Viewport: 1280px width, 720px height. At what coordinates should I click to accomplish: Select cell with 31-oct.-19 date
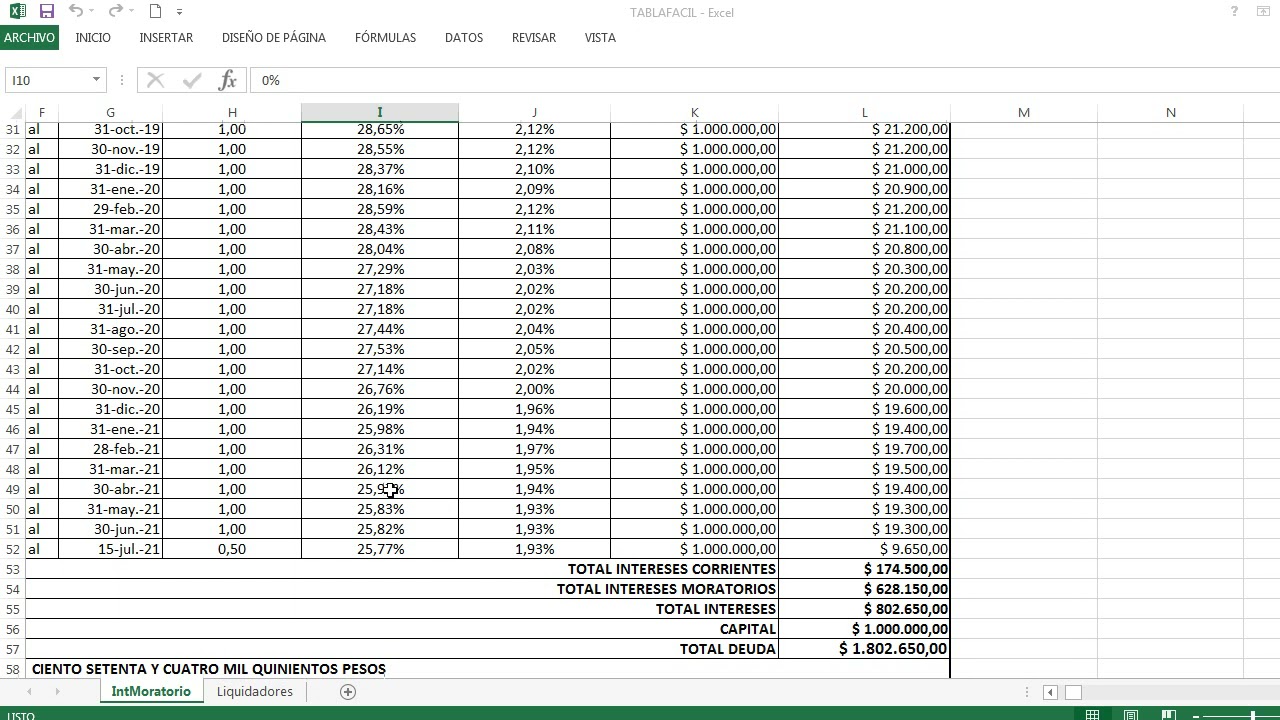[x=110, y=129]
